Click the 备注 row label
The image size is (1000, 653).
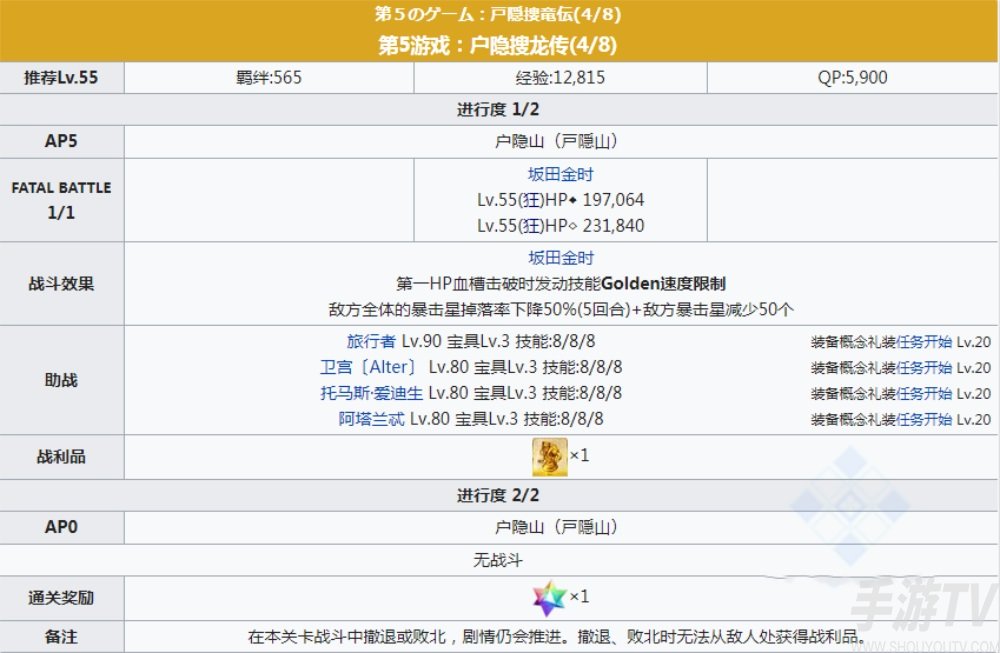[x=62, y=636]
